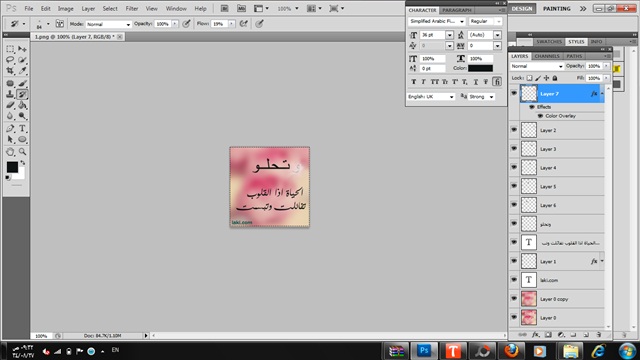
Task: Switch to the Paths tab
Action: coord(574,56)
